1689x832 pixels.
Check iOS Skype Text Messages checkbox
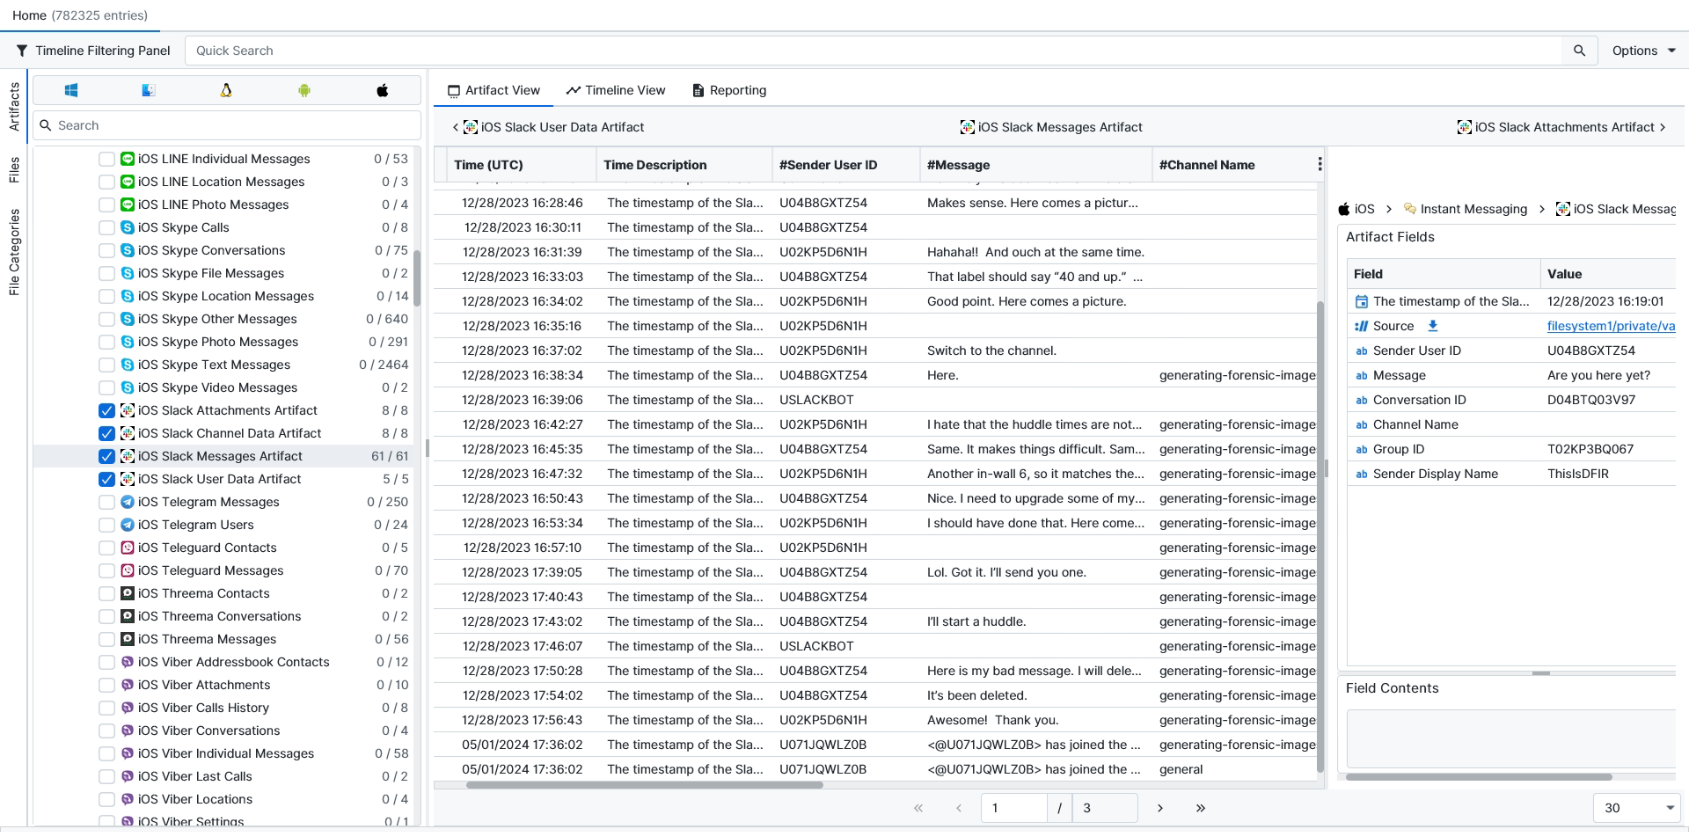coord(106,365)
